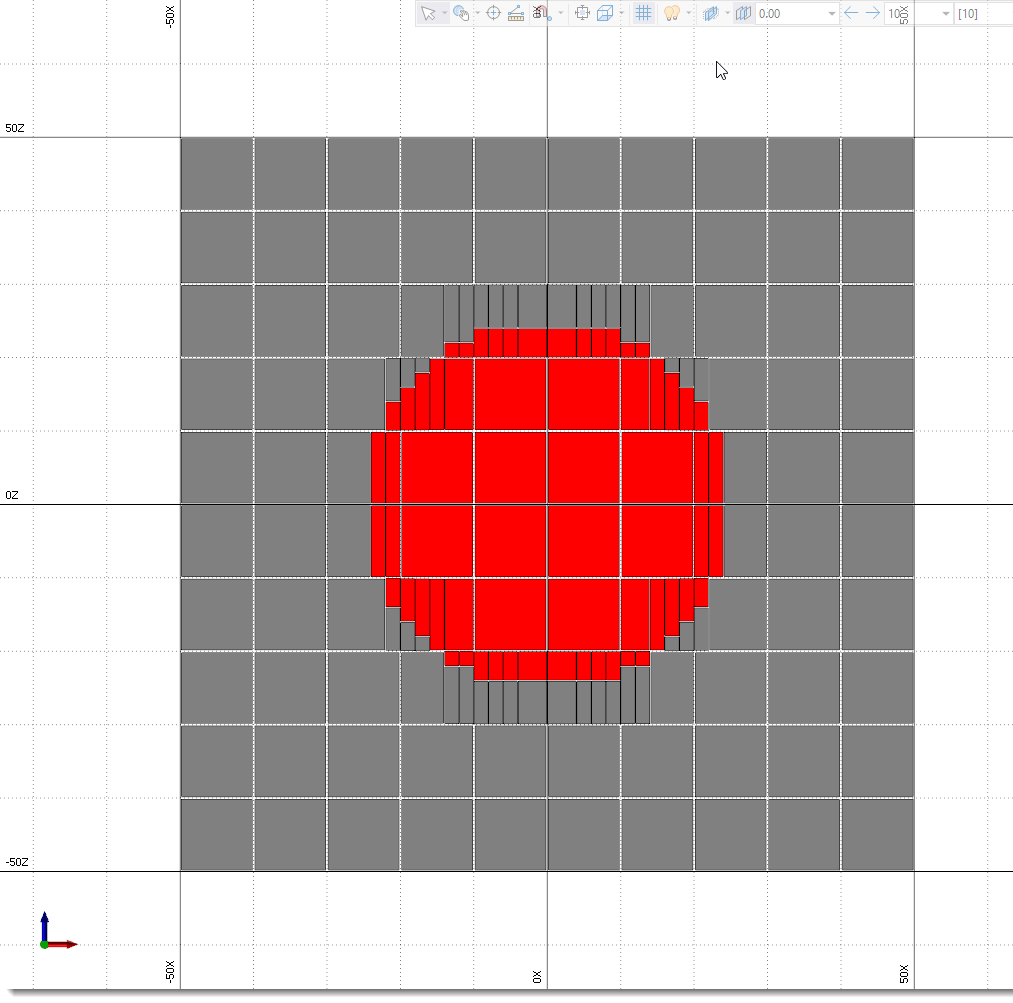Expand the lighting options dropdown arrow
The width and height of the screenshot is (1013, 1003).
click(x=689, y=13)
